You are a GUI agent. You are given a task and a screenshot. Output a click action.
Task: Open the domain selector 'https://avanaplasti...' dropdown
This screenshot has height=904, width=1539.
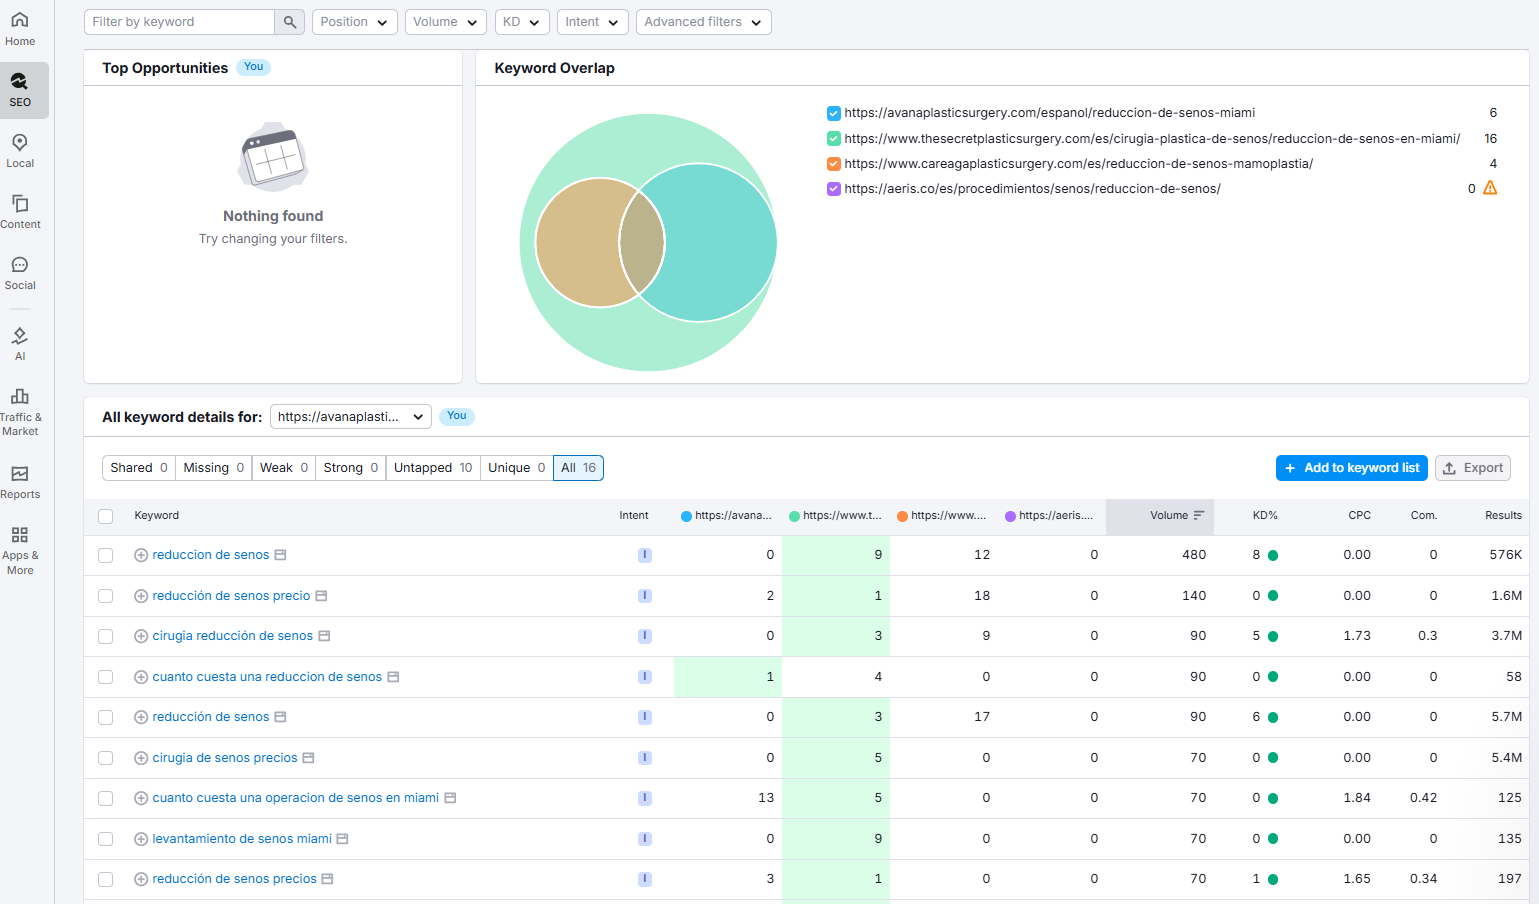click(x=351, y=417)
